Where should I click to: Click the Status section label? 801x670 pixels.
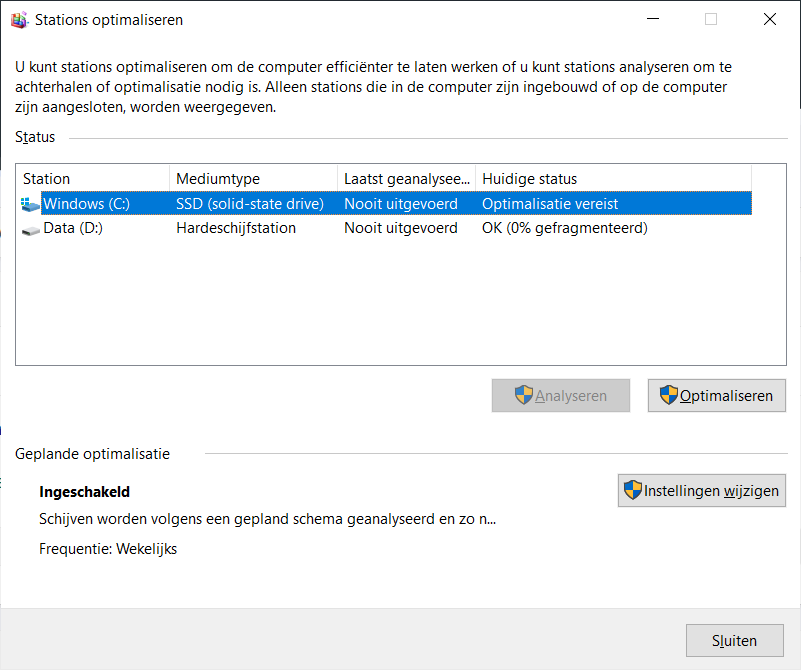pyautogui.click(x=35, y=137)
